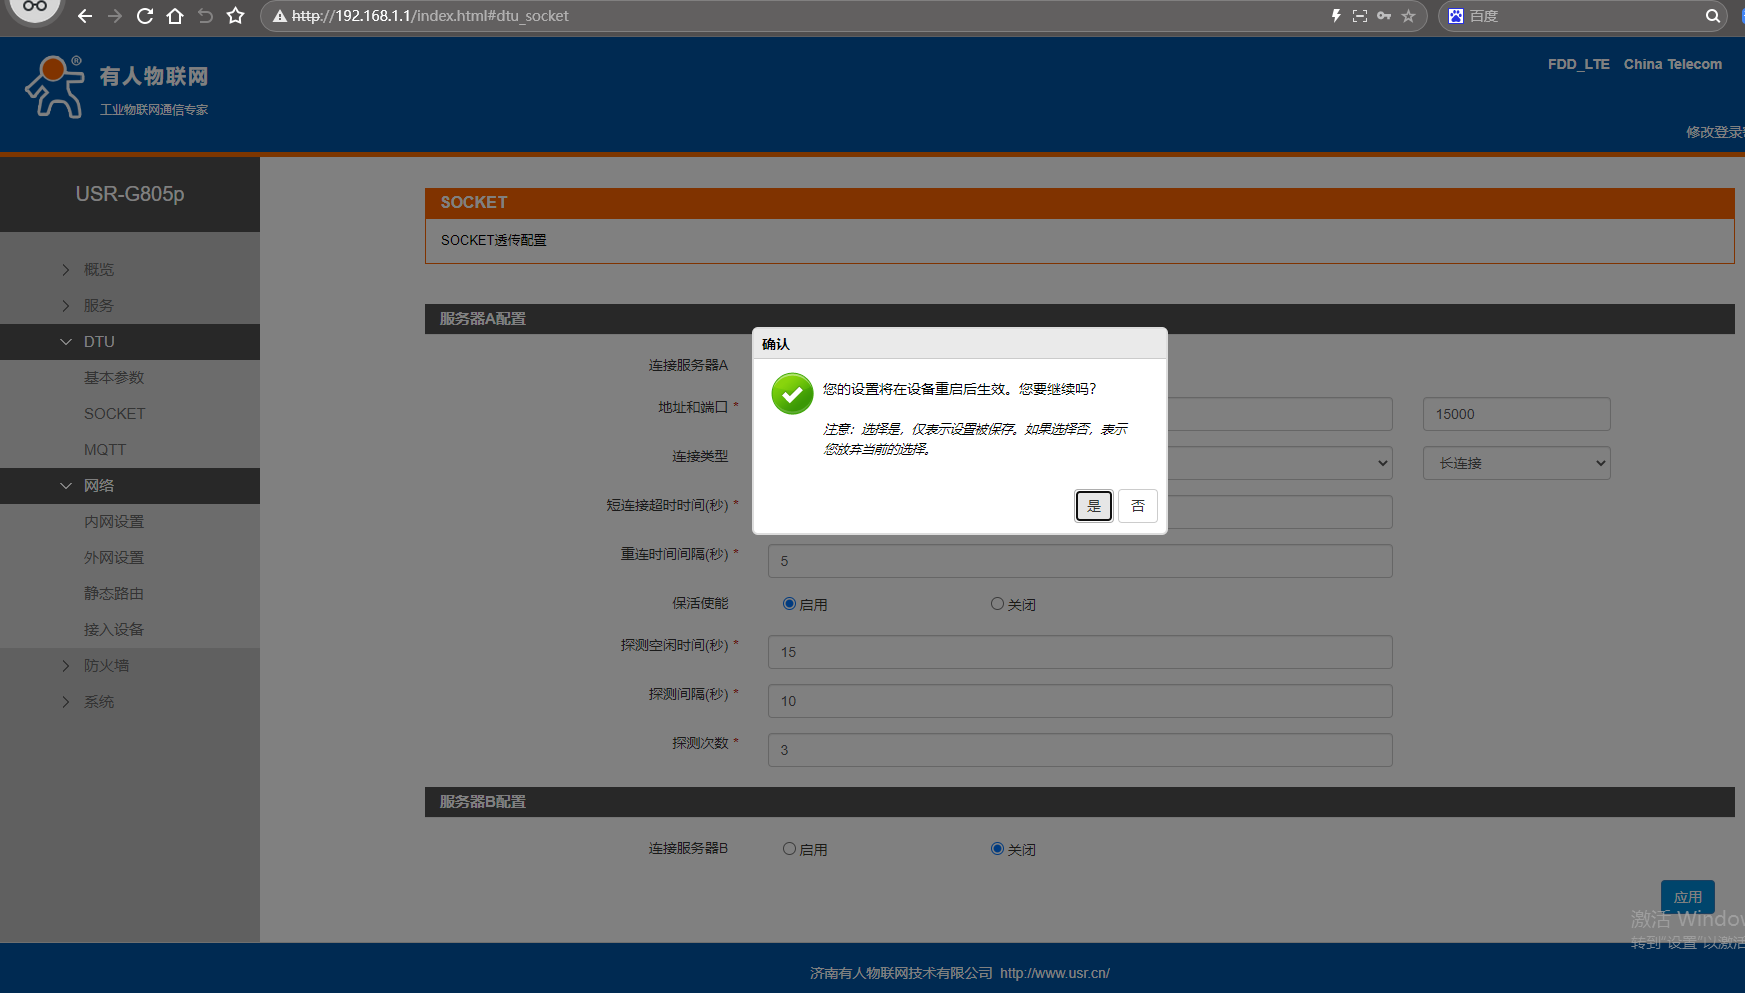Click the lightning bolt icon in address bar

tap(1336, 16)
